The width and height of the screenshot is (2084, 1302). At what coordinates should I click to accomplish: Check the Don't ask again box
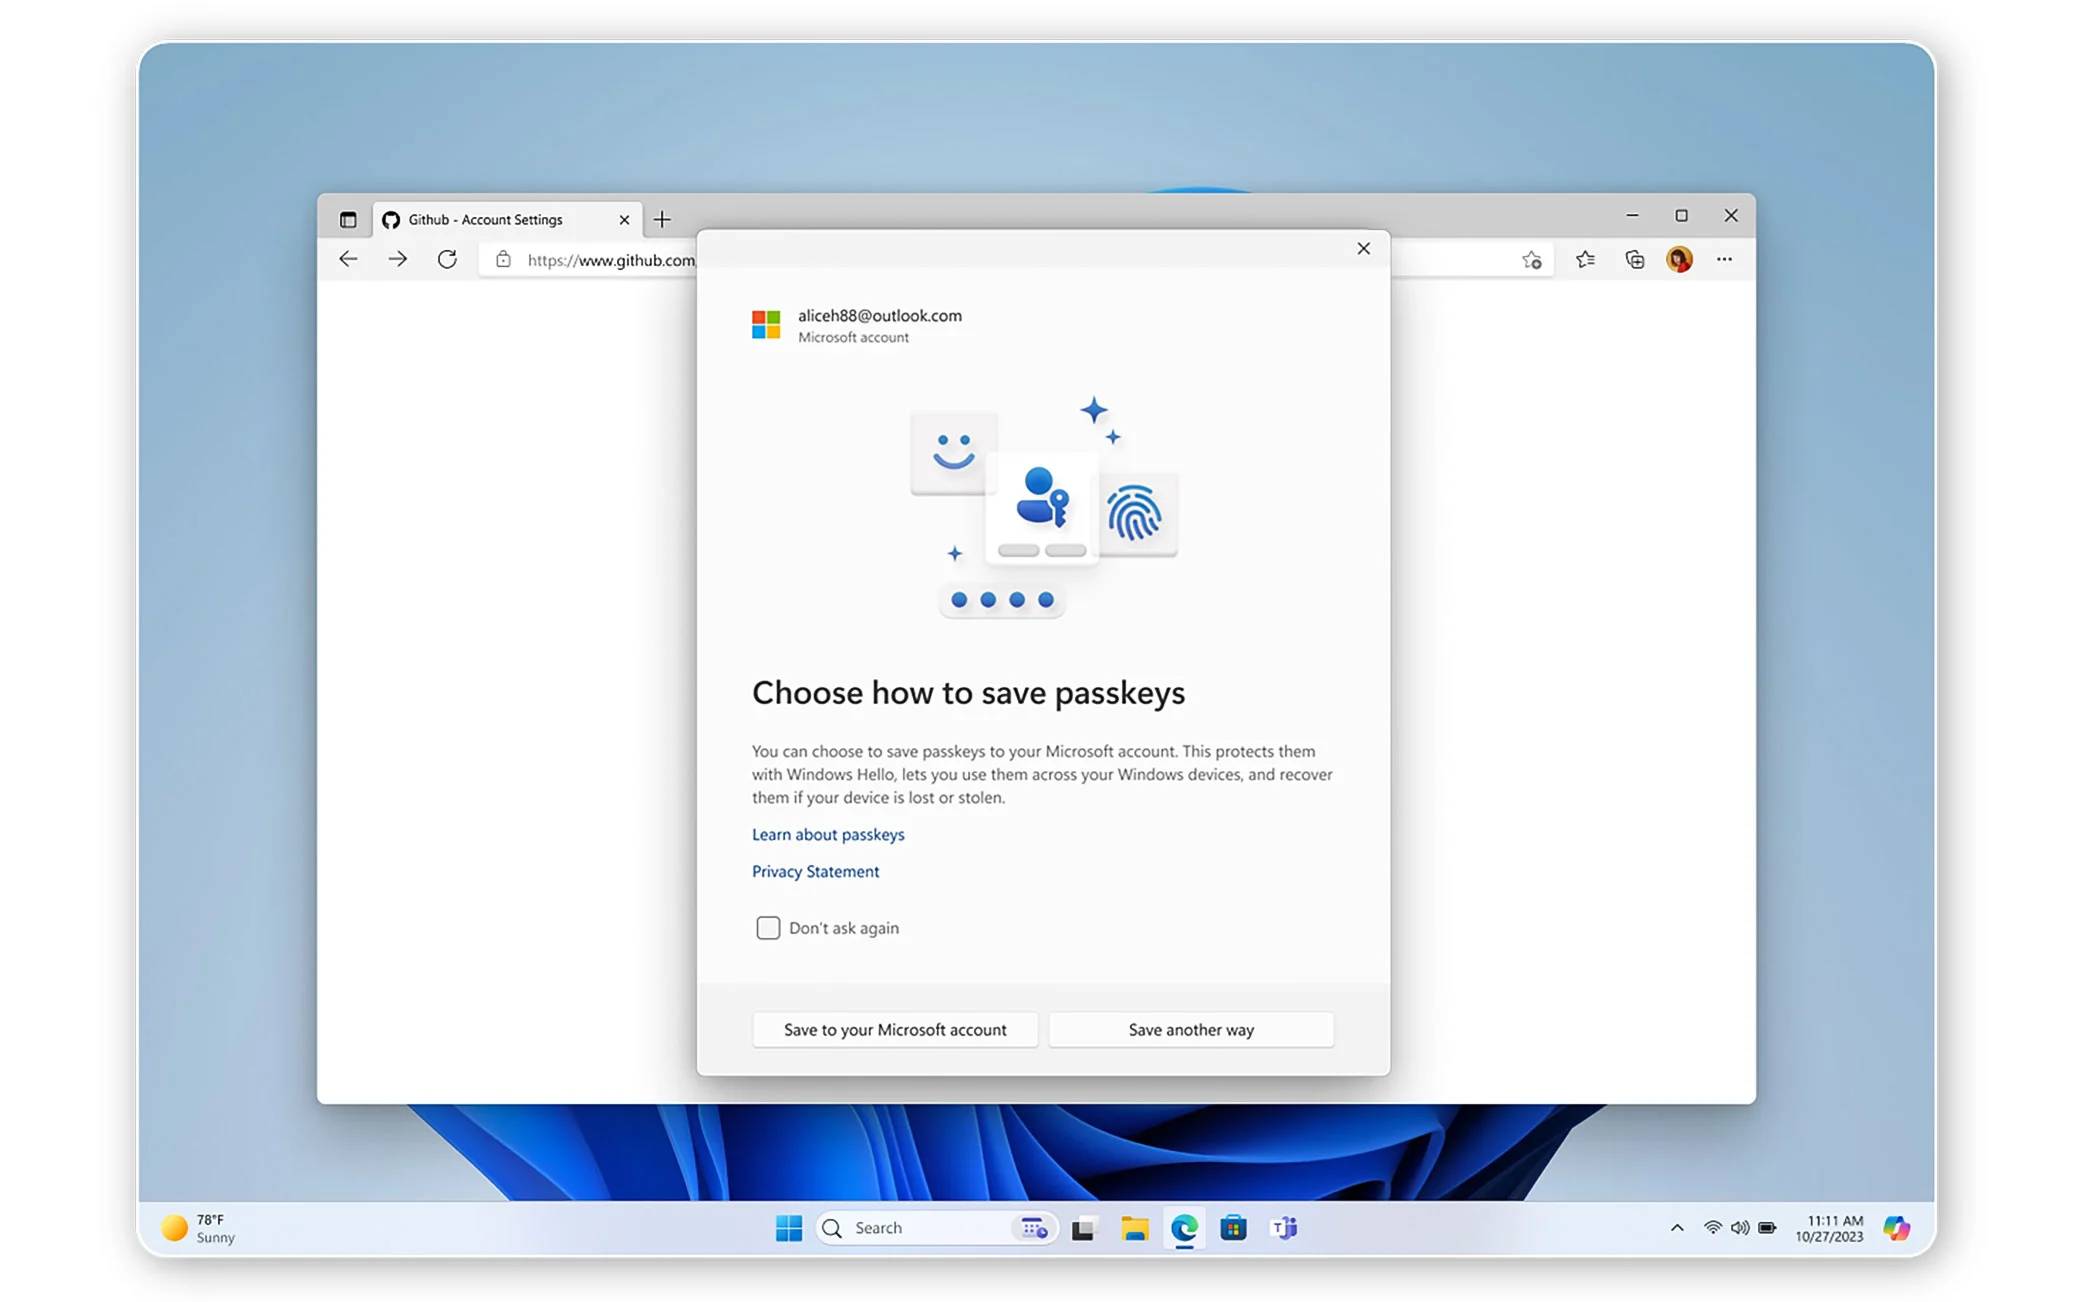tap(768, 928)
